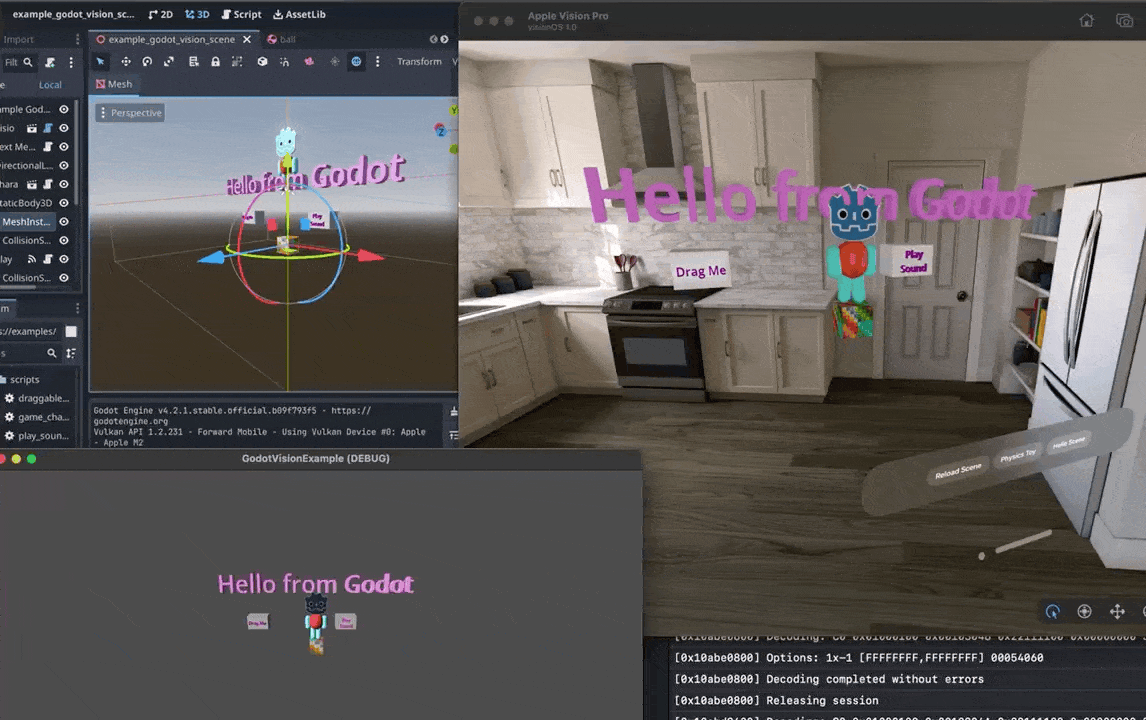This screenshot has width=1146, height=720.
Task: Toggle the environment preview globe icon
Action: point(356,61)
